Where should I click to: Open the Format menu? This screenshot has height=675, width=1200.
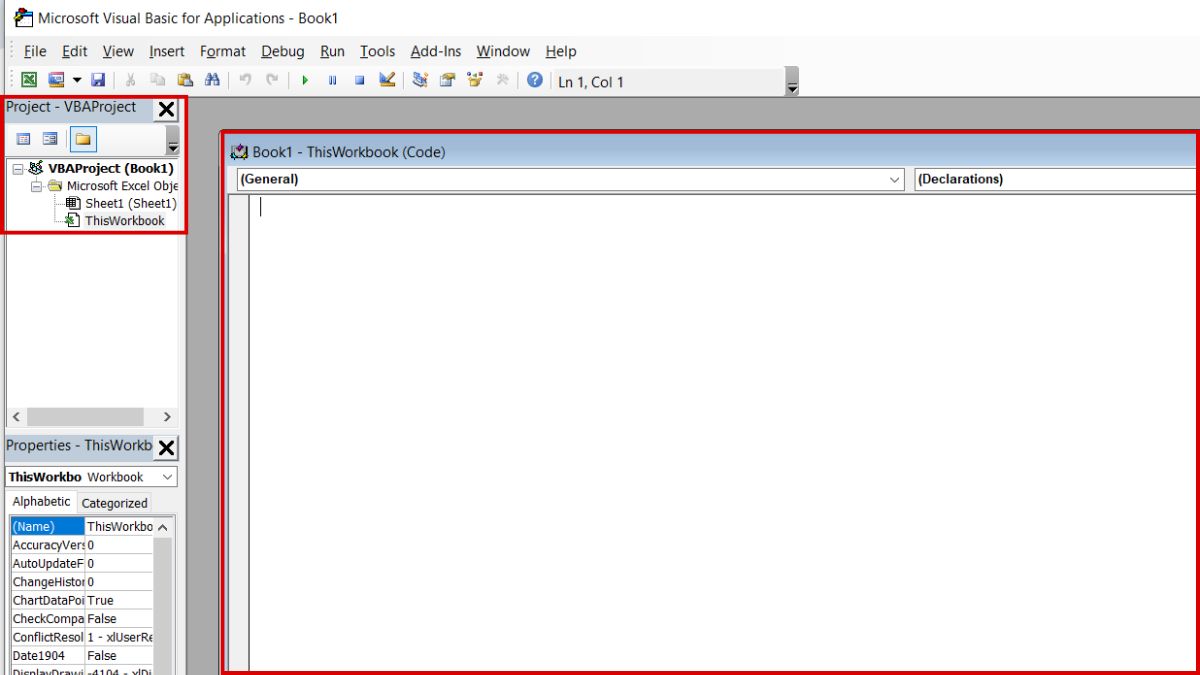coord(222,51)
